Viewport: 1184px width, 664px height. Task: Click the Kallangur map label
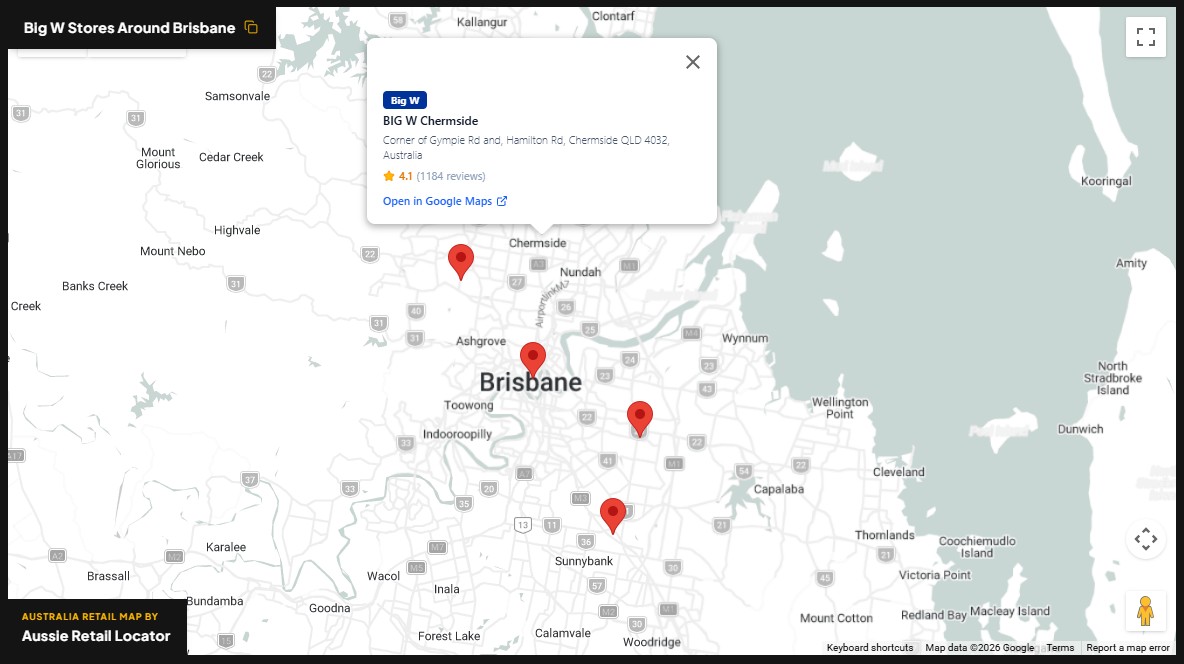point(482,22)
